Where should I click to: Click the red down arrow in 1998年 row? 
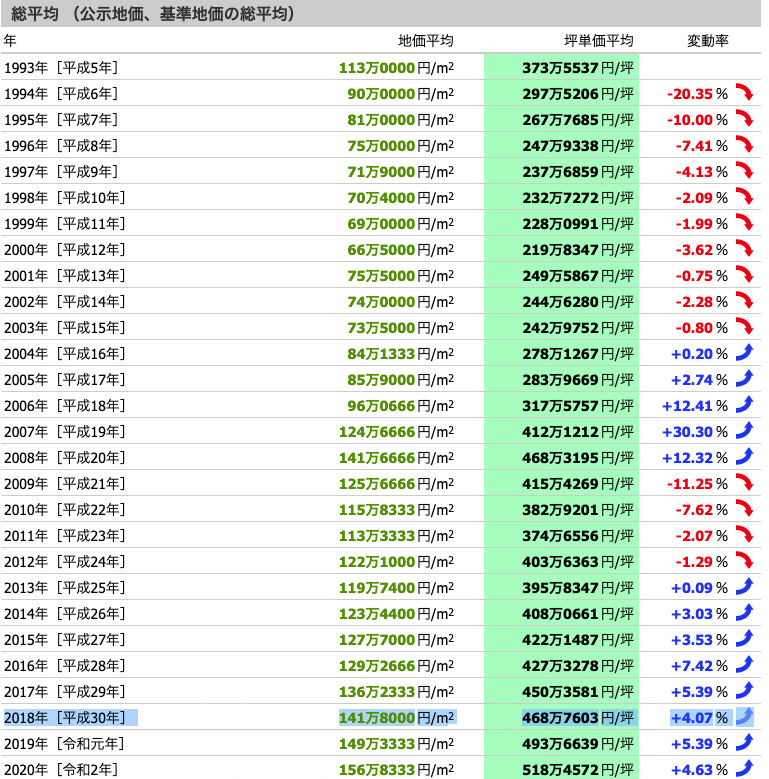tap(744, 197)
